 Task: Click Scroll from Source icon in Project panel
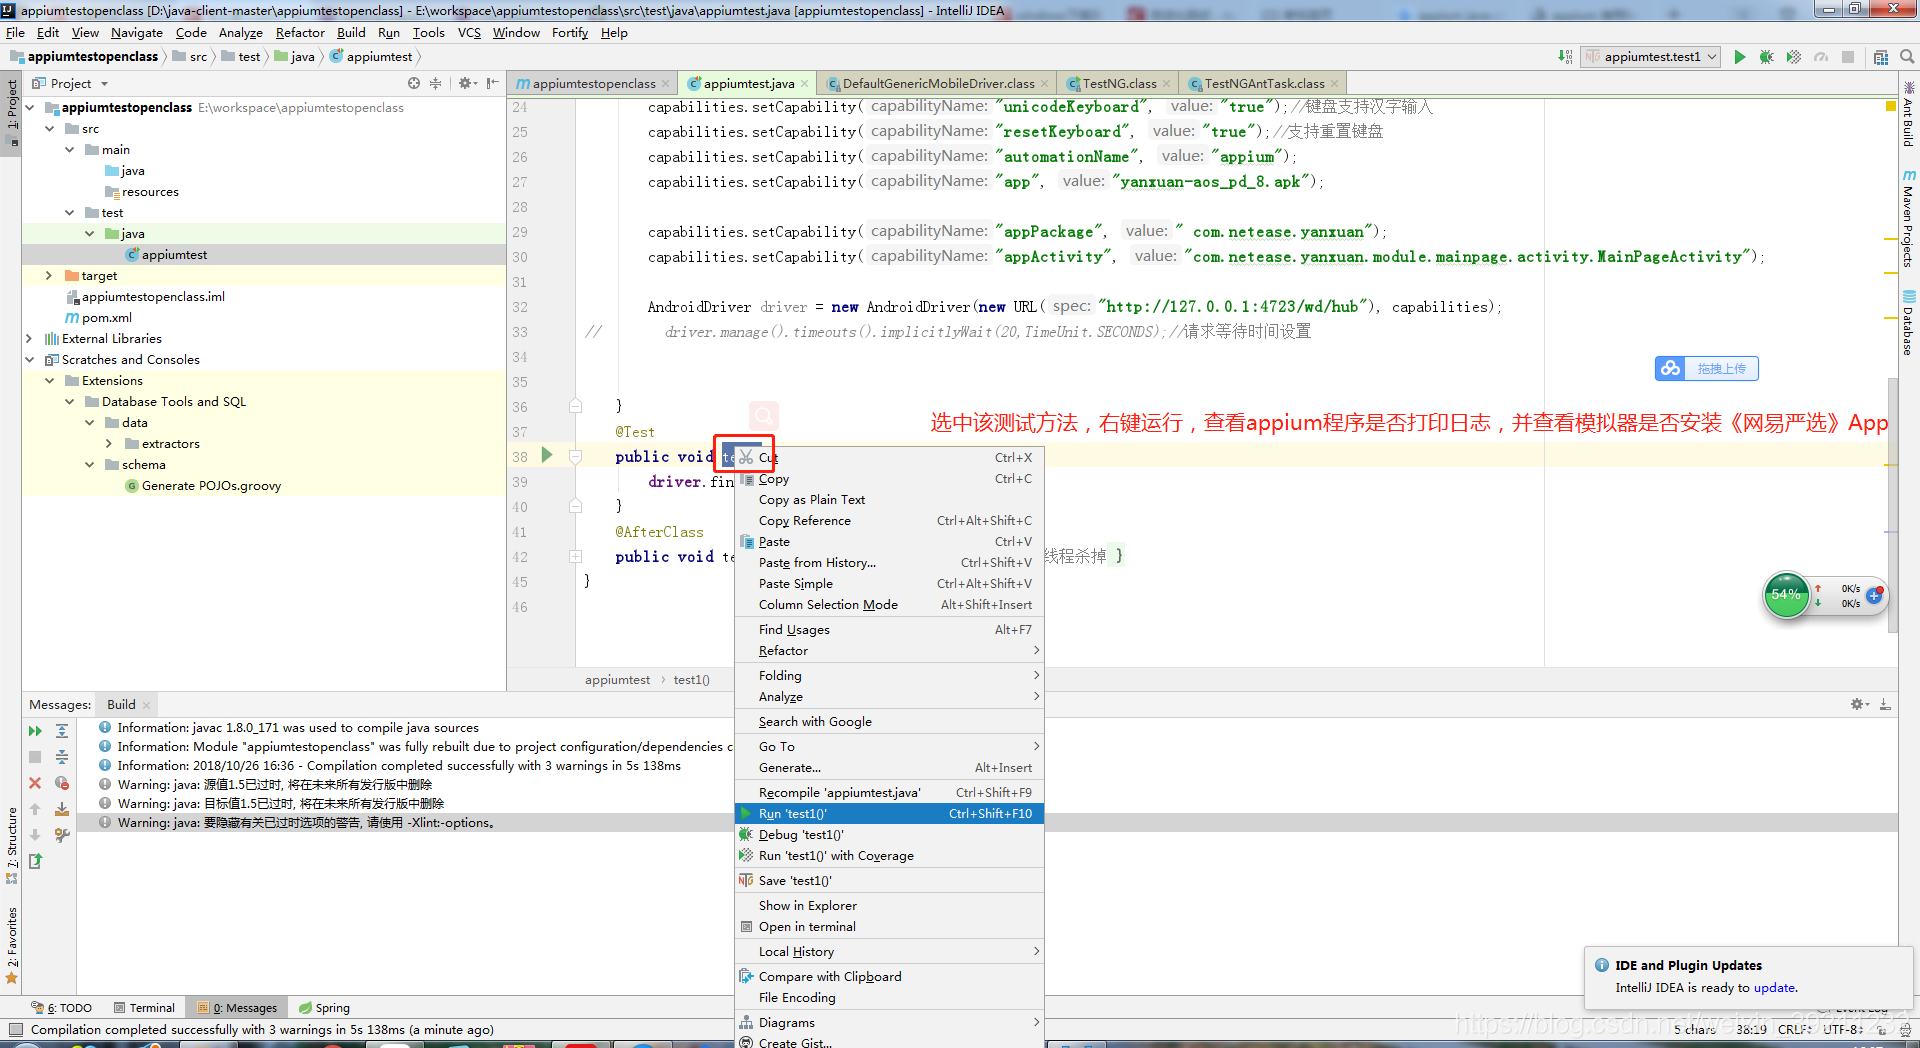point(414,83)
